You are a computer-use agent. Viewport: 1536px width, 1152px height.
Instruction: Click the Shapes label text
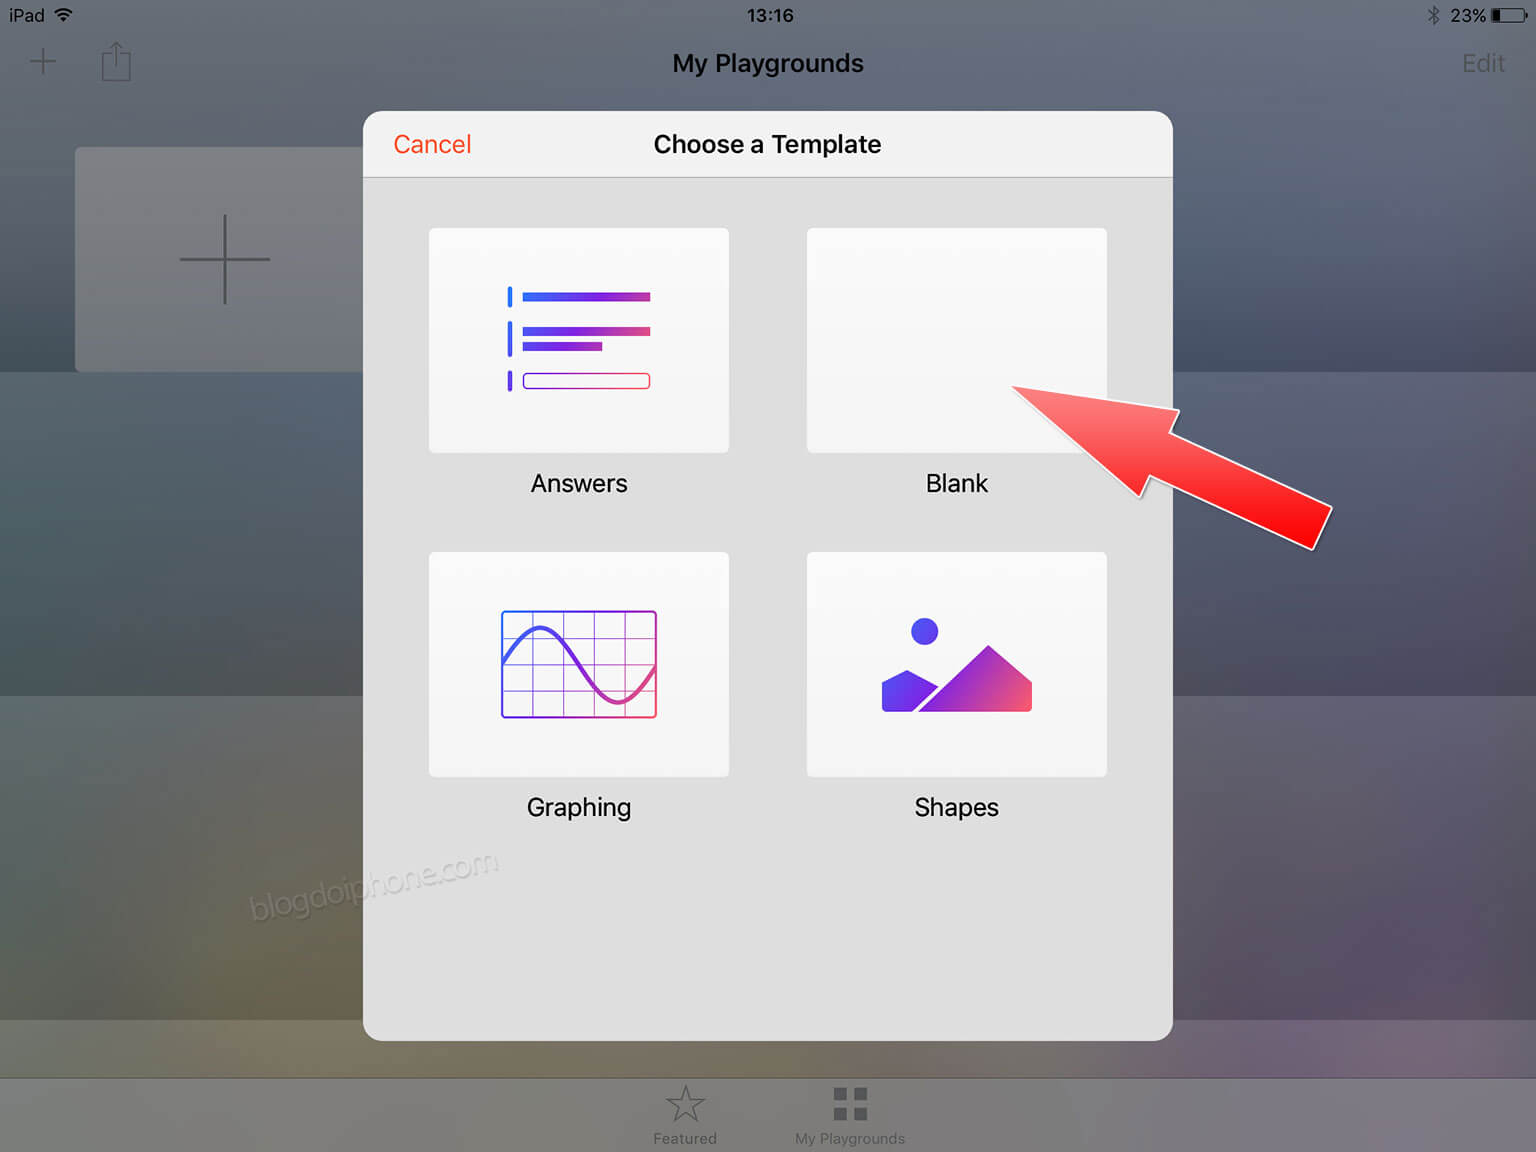coord(957,808)
